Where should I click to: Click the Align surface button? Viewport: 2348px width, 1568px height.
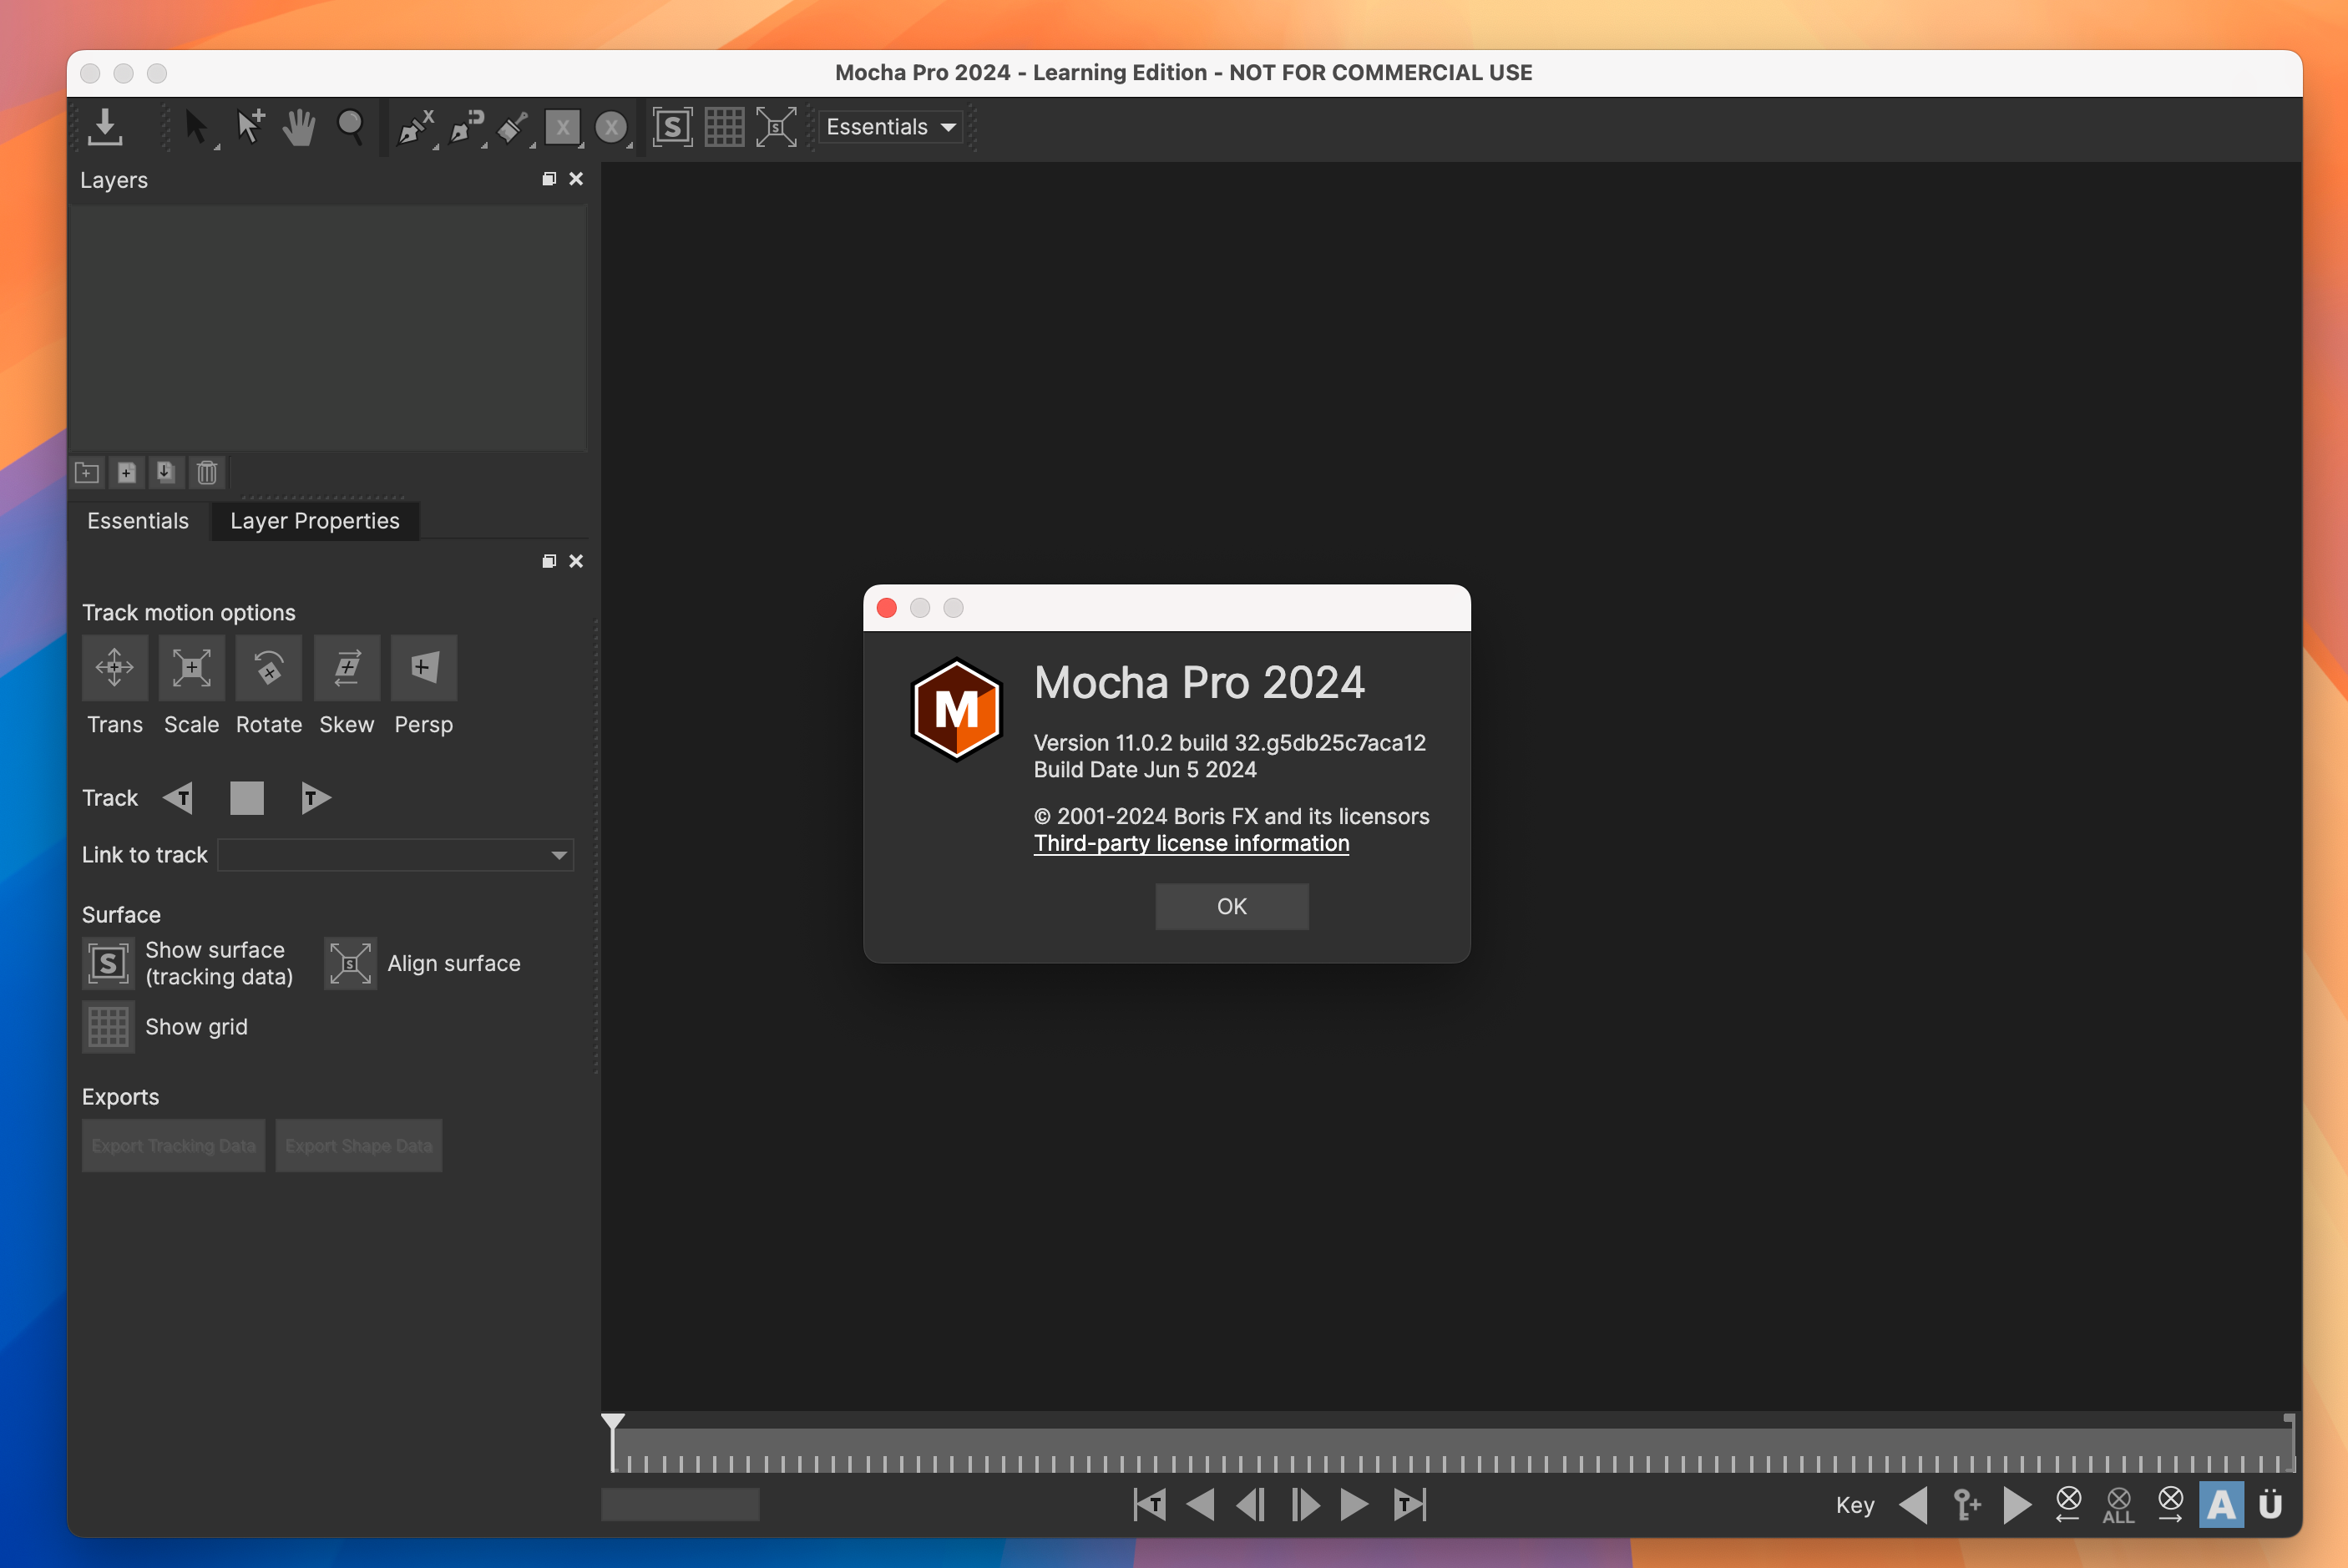pyautogui.click(x=350, y=963)
